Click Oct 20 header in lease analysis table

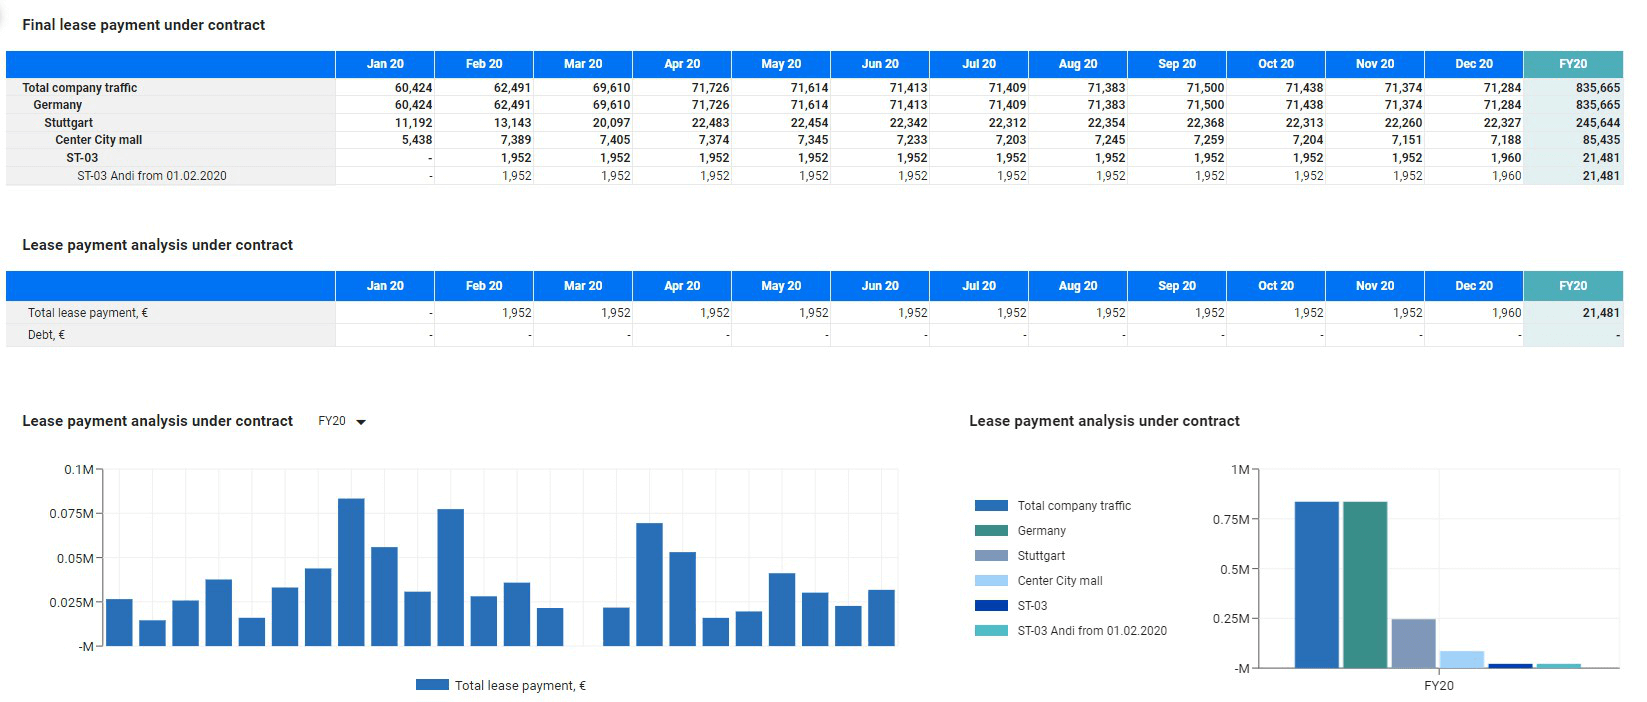point(1276,286)
